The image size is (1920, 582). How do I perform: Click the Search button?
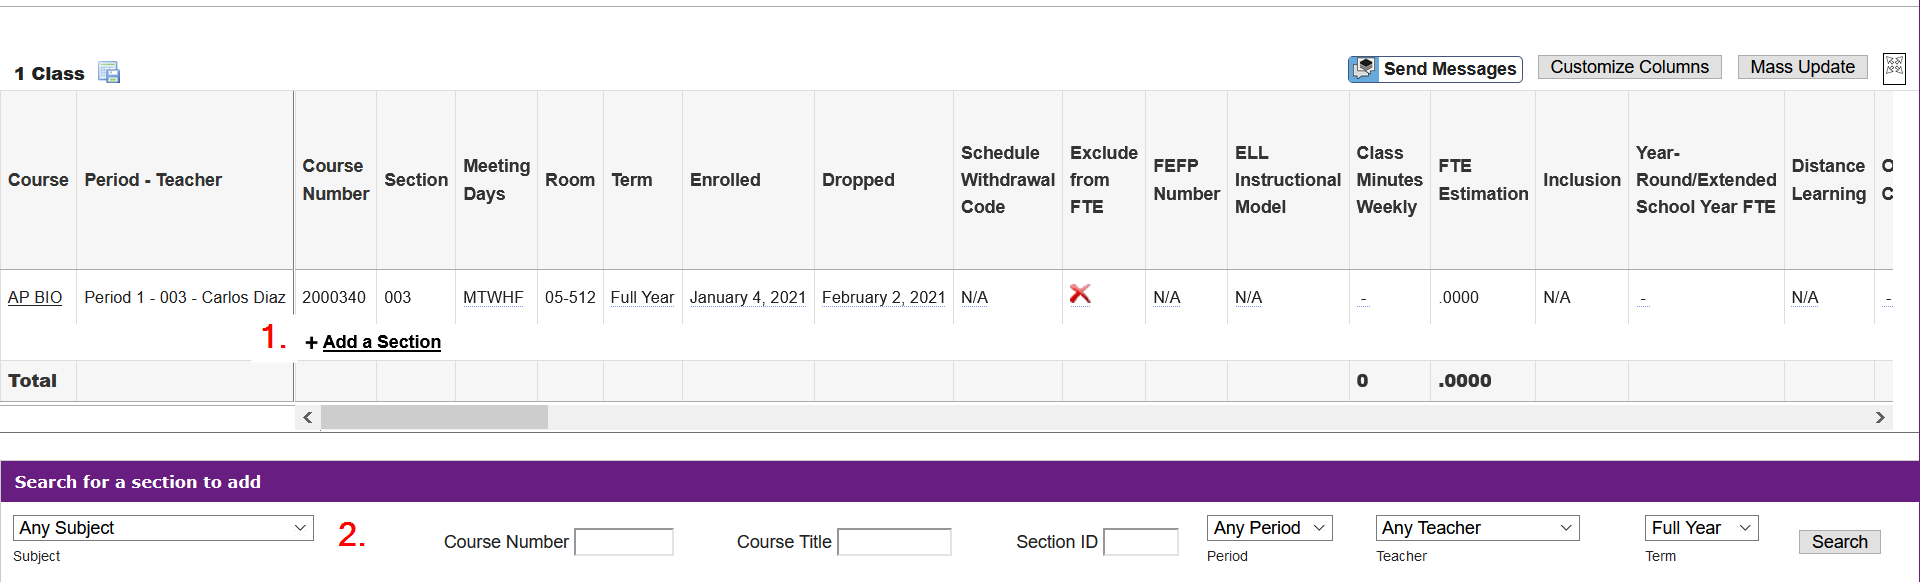(1839, 541)
